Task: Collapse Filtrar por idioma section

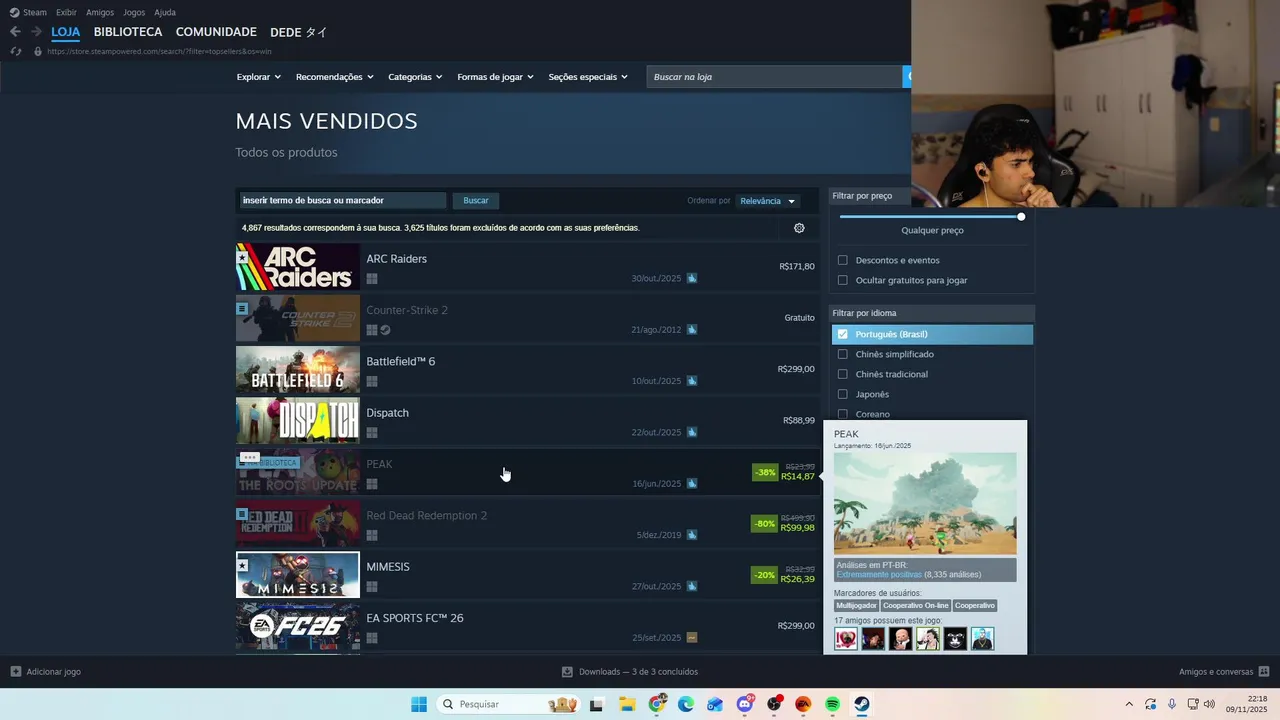Action: coord(931,313)
